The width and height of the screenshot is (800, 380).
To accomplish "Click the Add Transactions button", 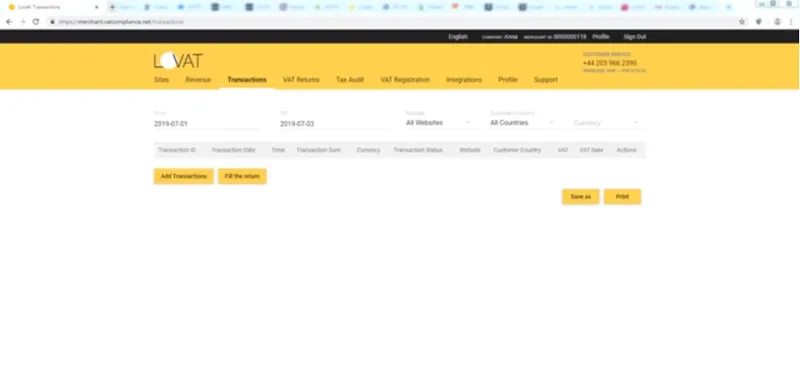I will click(184, 176).
